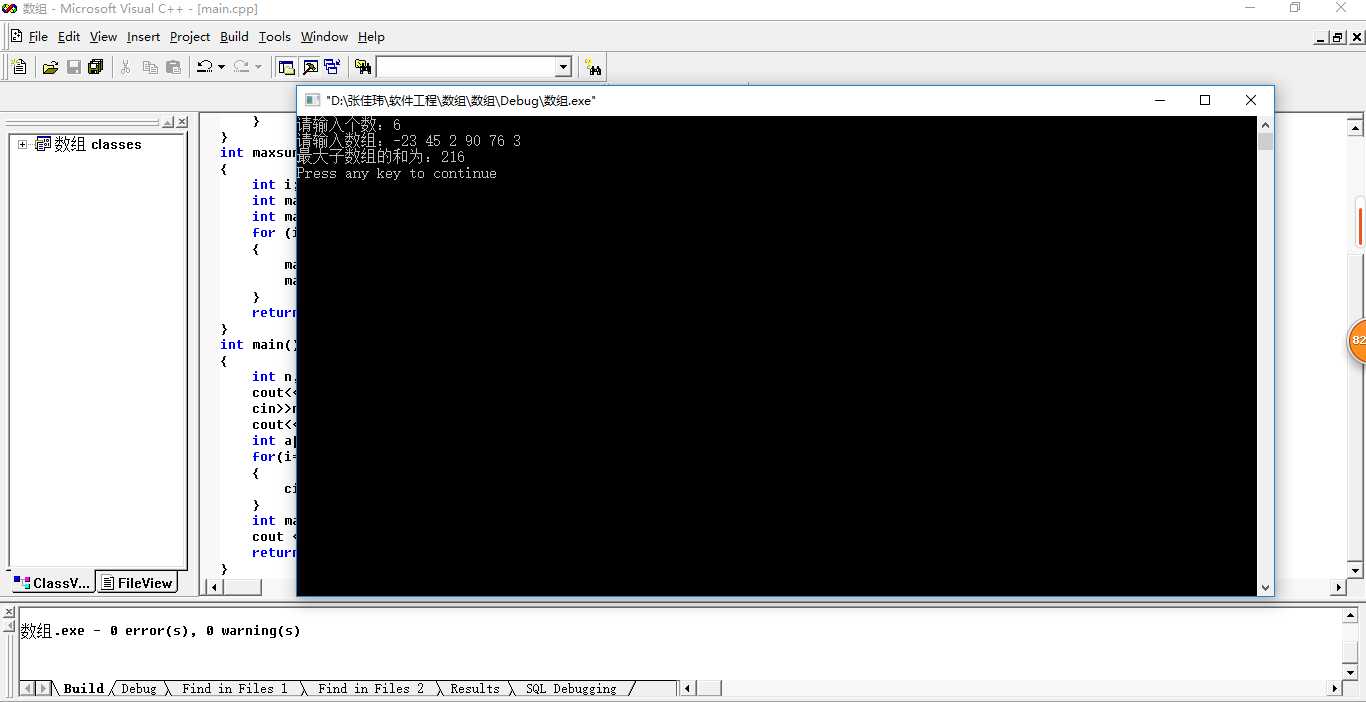The height and width of the screenshot is (702, 1366).
Task: Restore the main.cpp document child window
Action: click(x=1337, y=37)
